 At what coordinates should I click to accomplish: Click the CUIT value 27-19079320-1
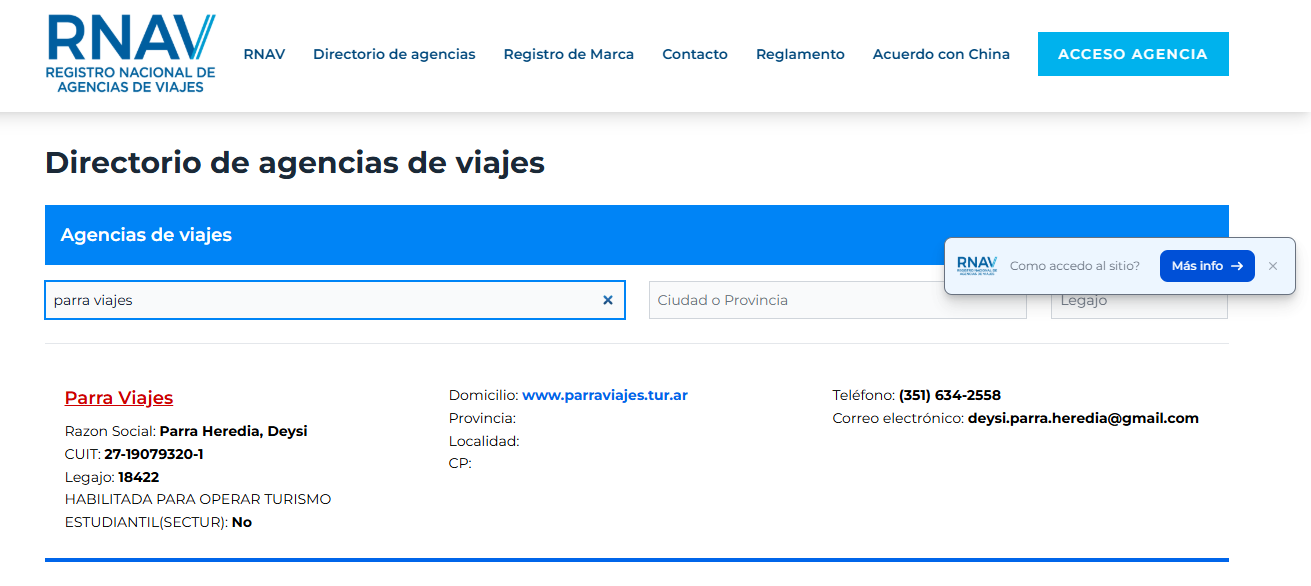[x=154, y=454]
